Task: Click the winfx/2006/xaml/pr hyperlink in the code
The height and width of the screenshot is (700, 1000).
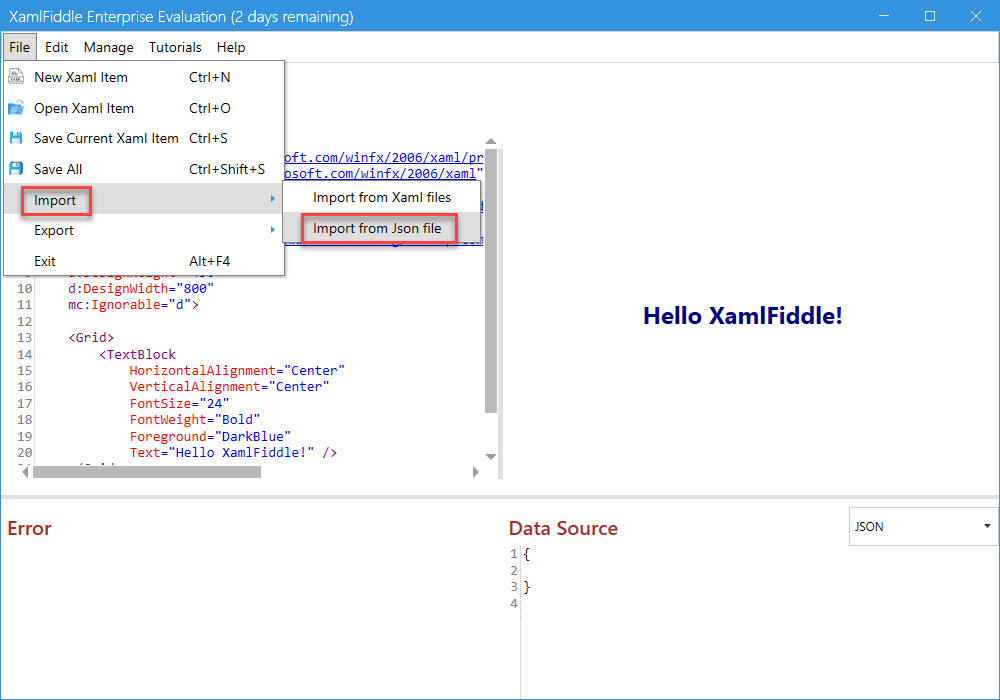Action: click(384, 157)
